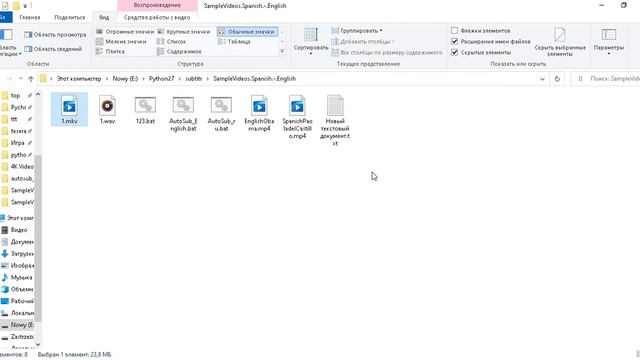Open the Параметры dropdown
Screen dimensions: 640x360
[609, 42]
